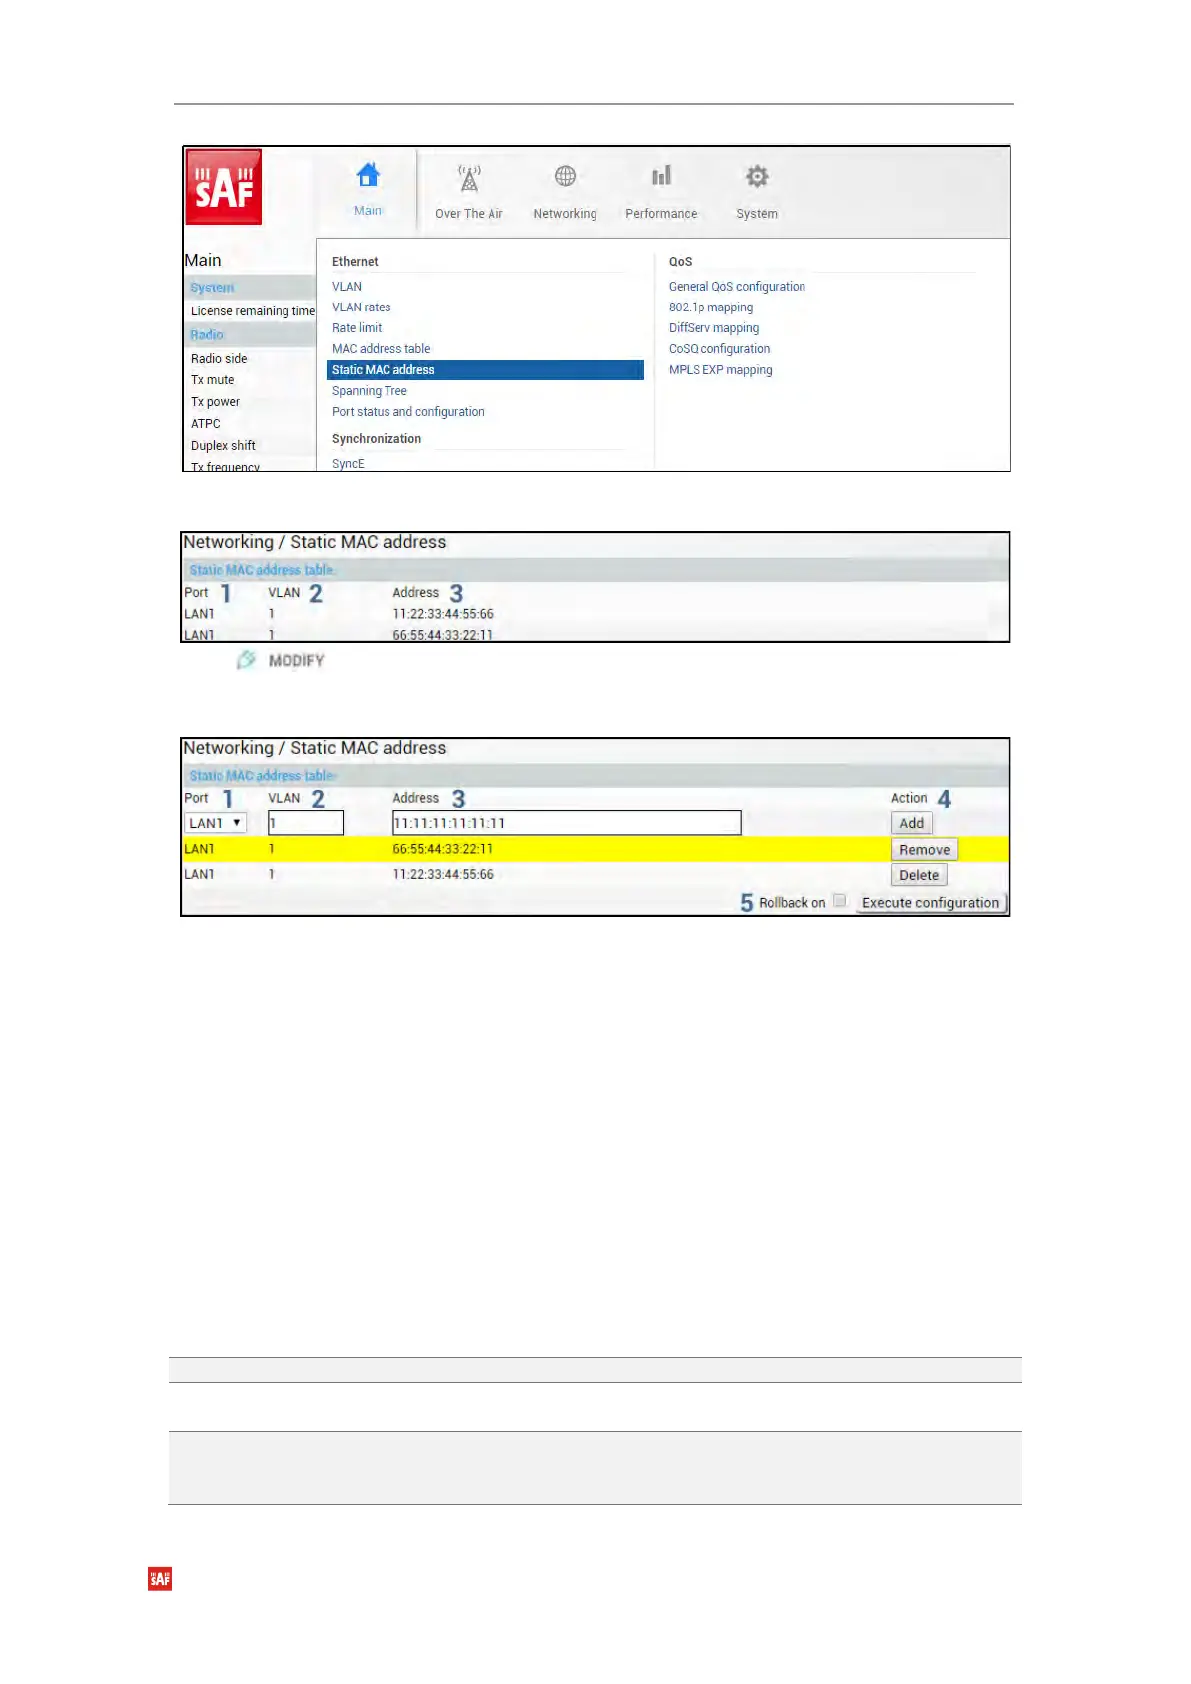Select 11:22:33:44:55:66 in the modify table
Screen dimensions: 1191x1684
pos(443,874)
